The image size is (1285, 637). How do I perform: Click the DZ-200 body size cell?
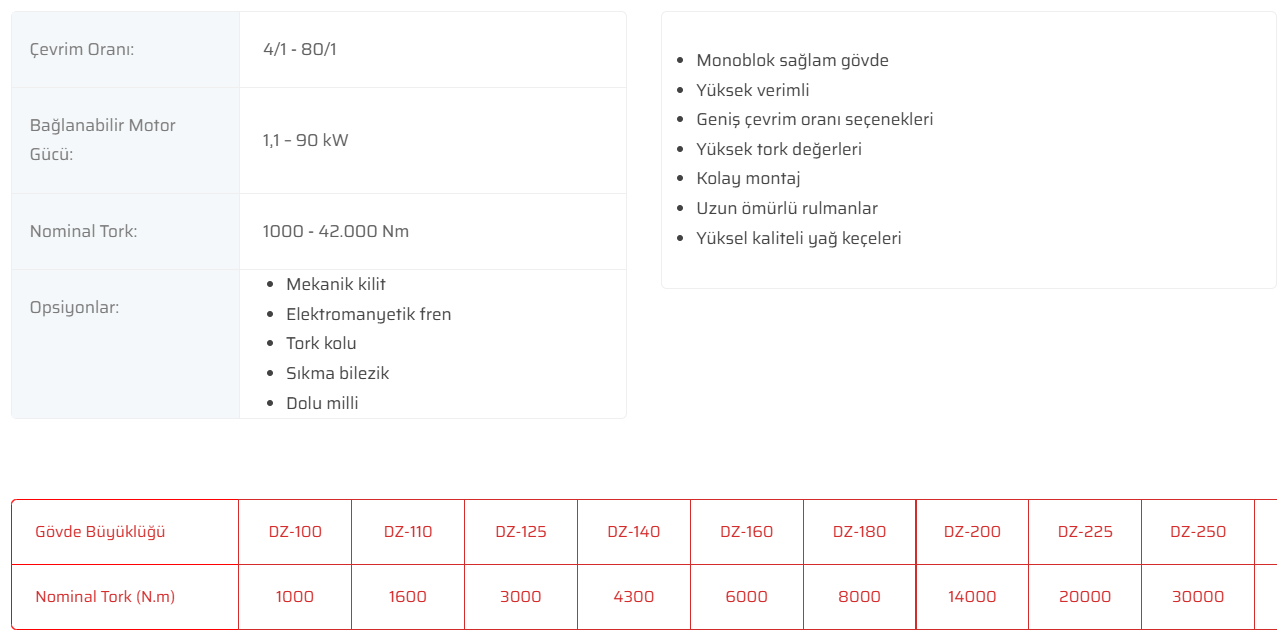click(972, 532)
